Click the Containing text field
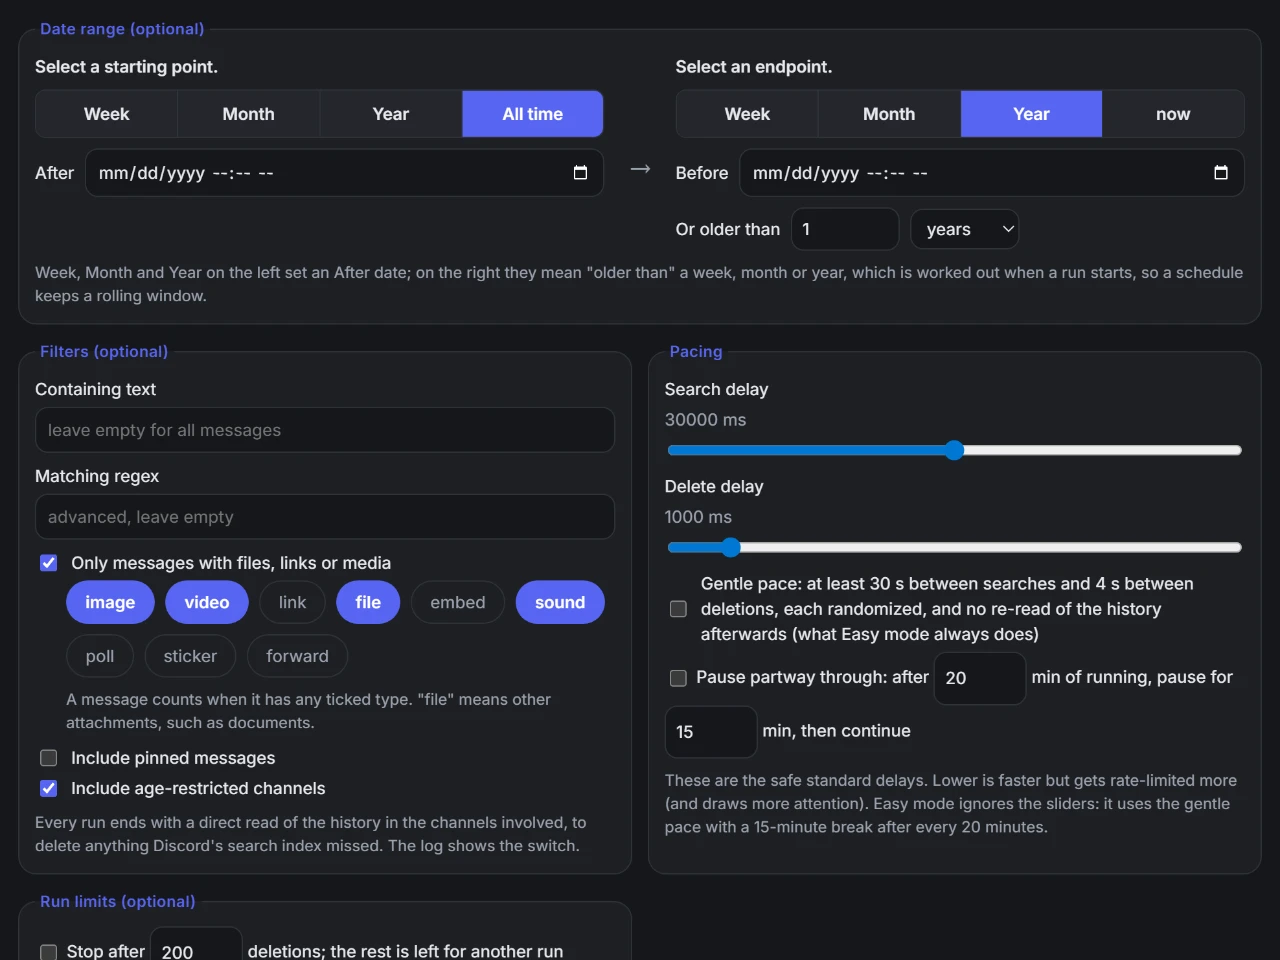 [x=325, y=430]
